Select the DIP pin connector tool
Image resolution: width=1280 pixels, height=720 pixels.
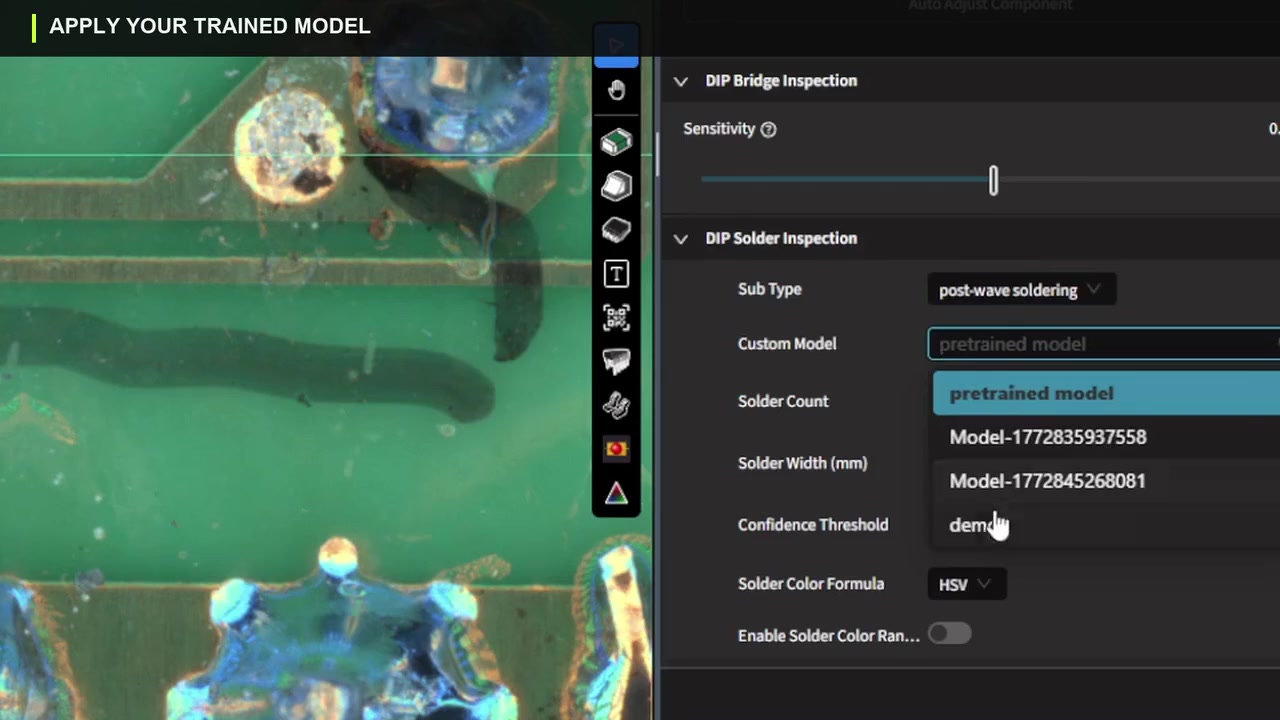tap(616, 361)
